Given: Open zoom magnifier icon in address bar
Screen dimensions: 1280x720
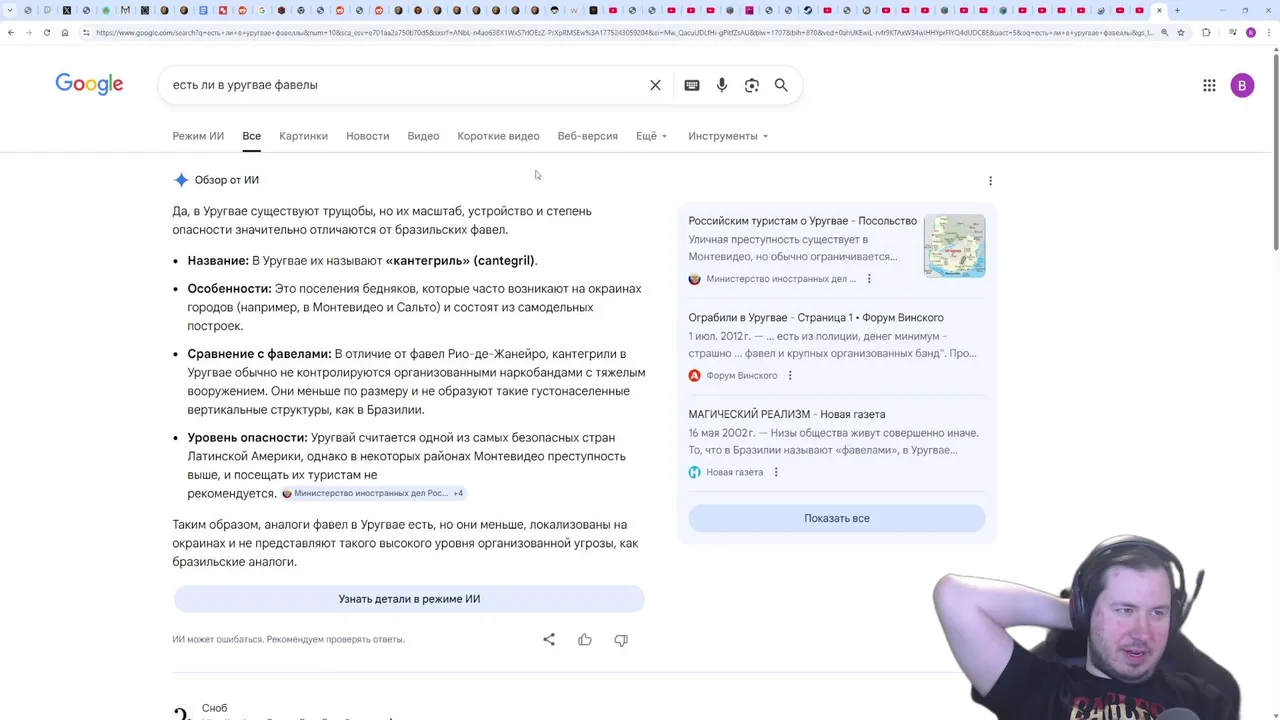Looking at the screenshot, I should click(x=1164, y=32).
